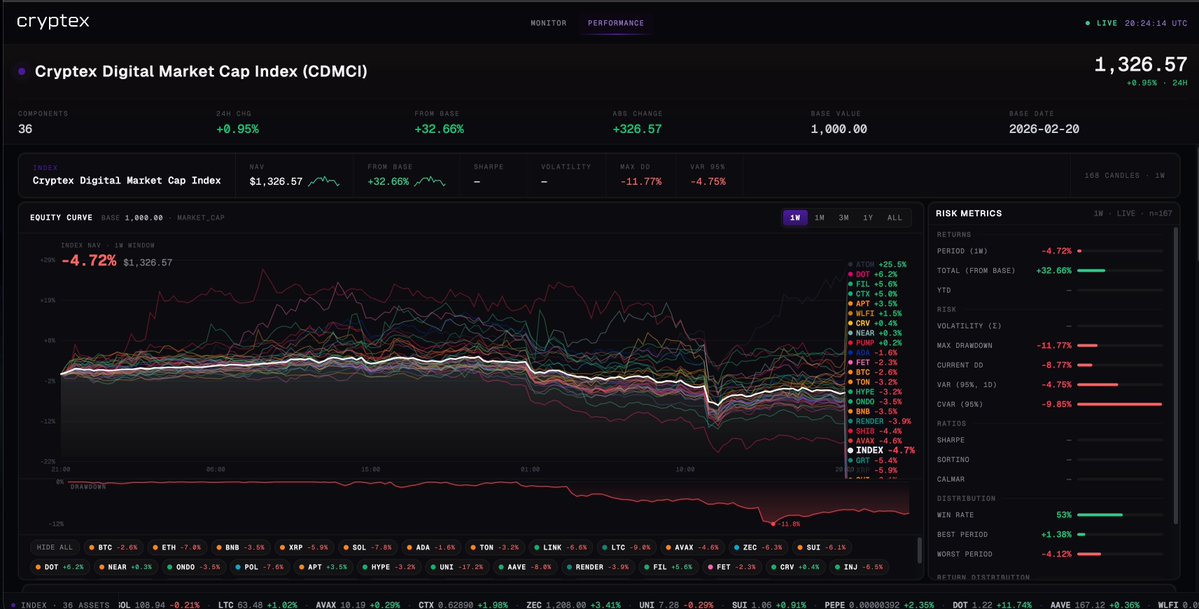Select the 1W chart range
The image size is (1199, 609).
click(795, 218)
